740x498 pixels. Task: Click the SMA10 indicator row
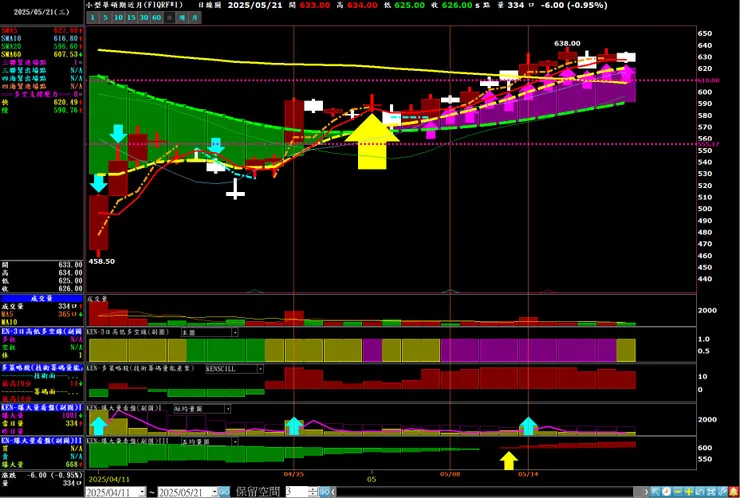coord(42,38)
